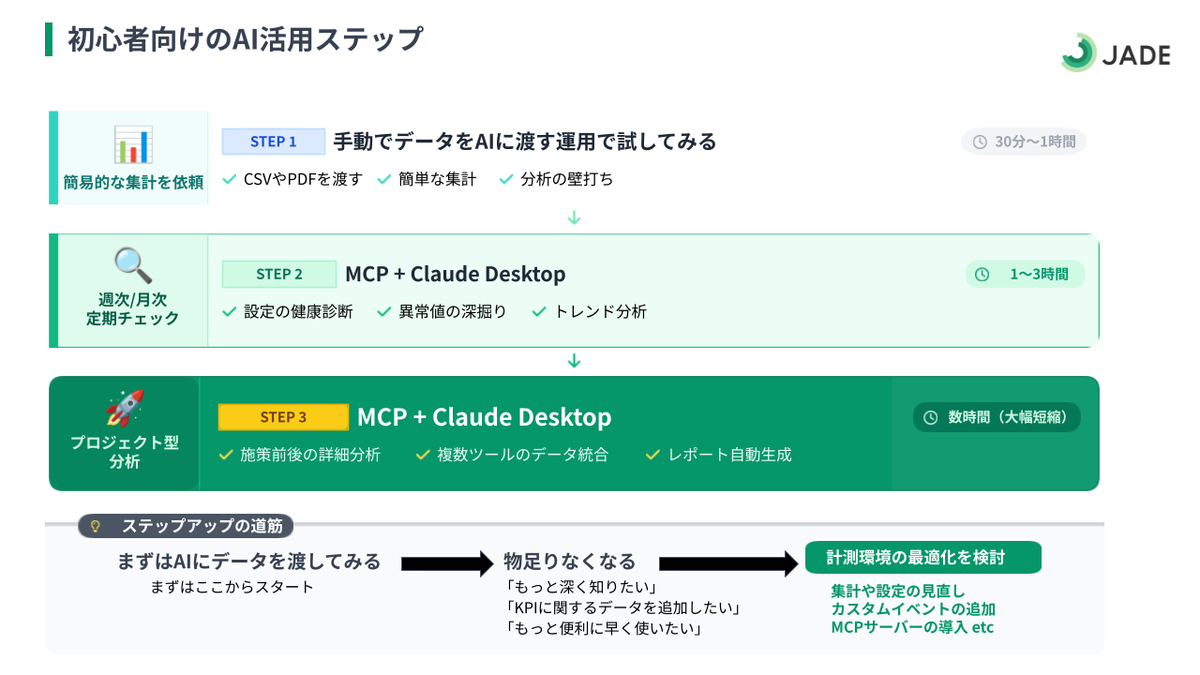Select the STEP 1 label badge

pos(273,141)
